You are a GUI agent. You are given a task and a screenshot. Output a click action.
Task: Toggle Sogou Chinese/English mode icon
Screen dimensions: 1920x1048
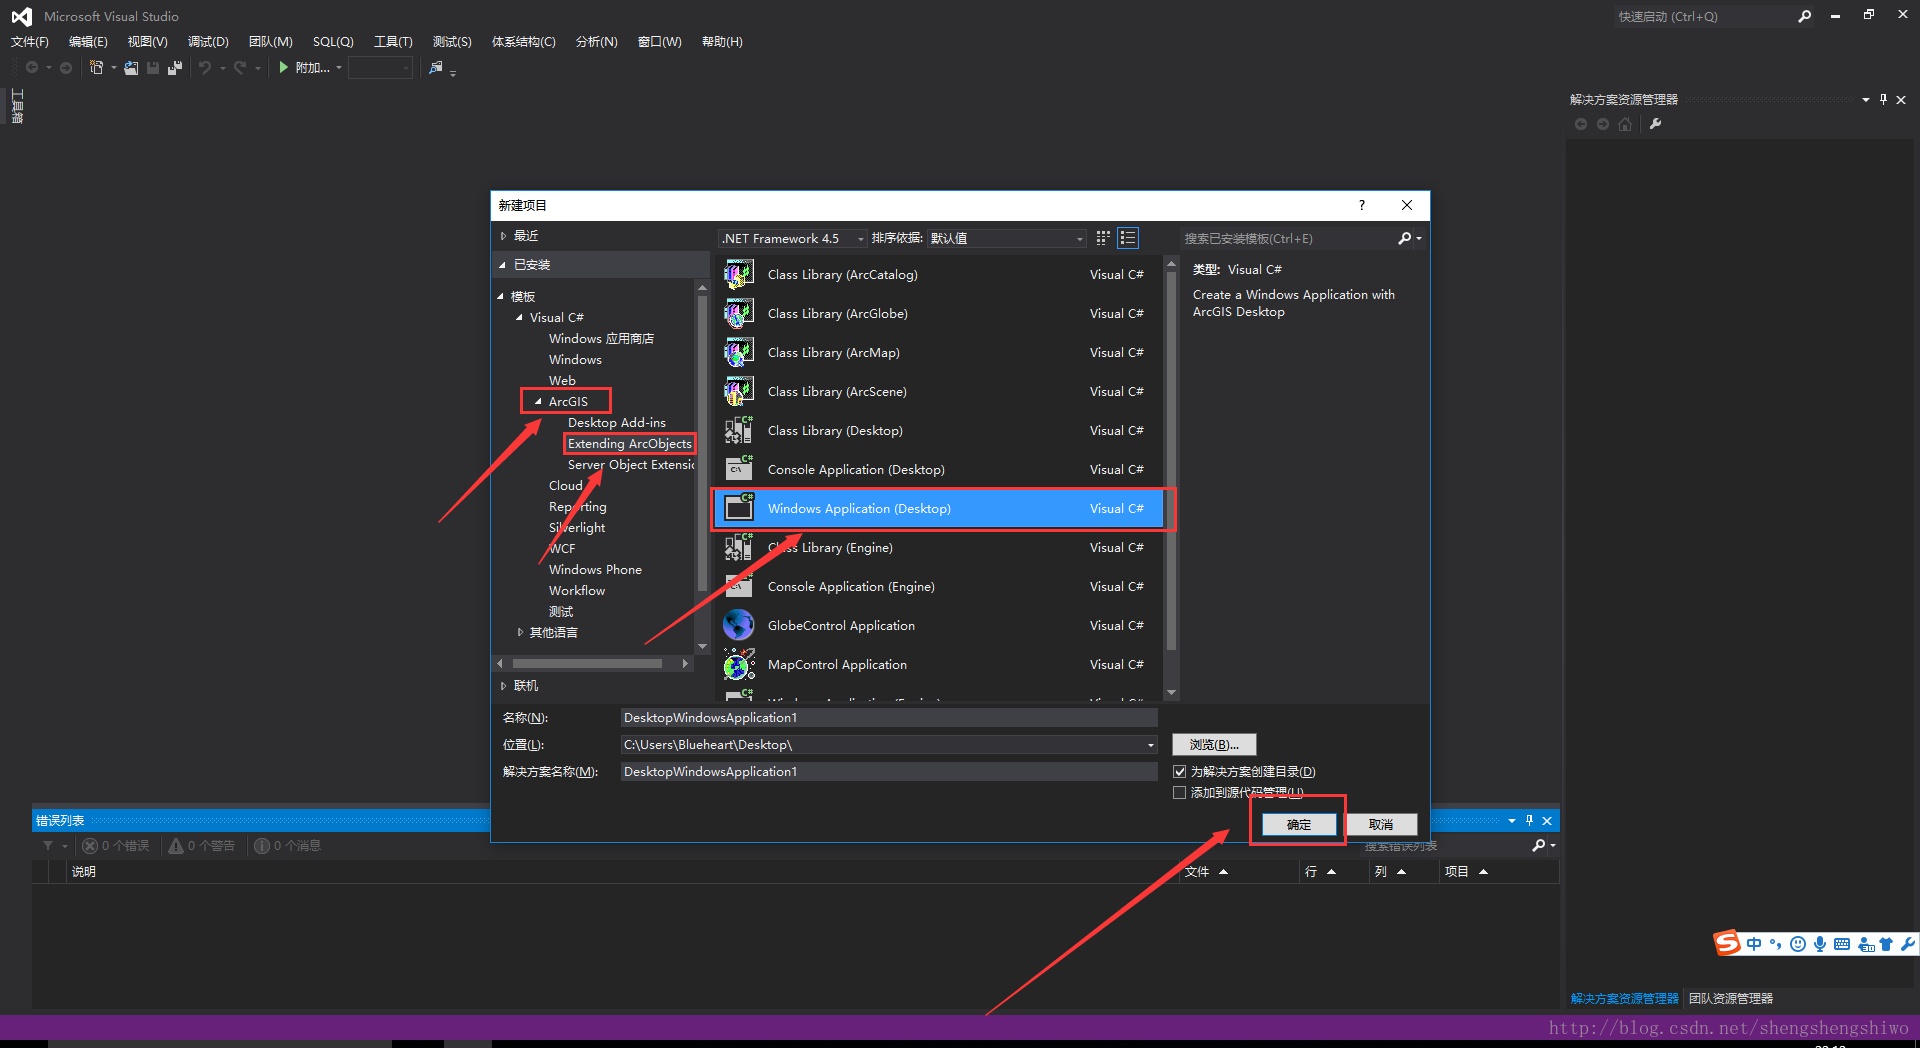click(1754, 944)
